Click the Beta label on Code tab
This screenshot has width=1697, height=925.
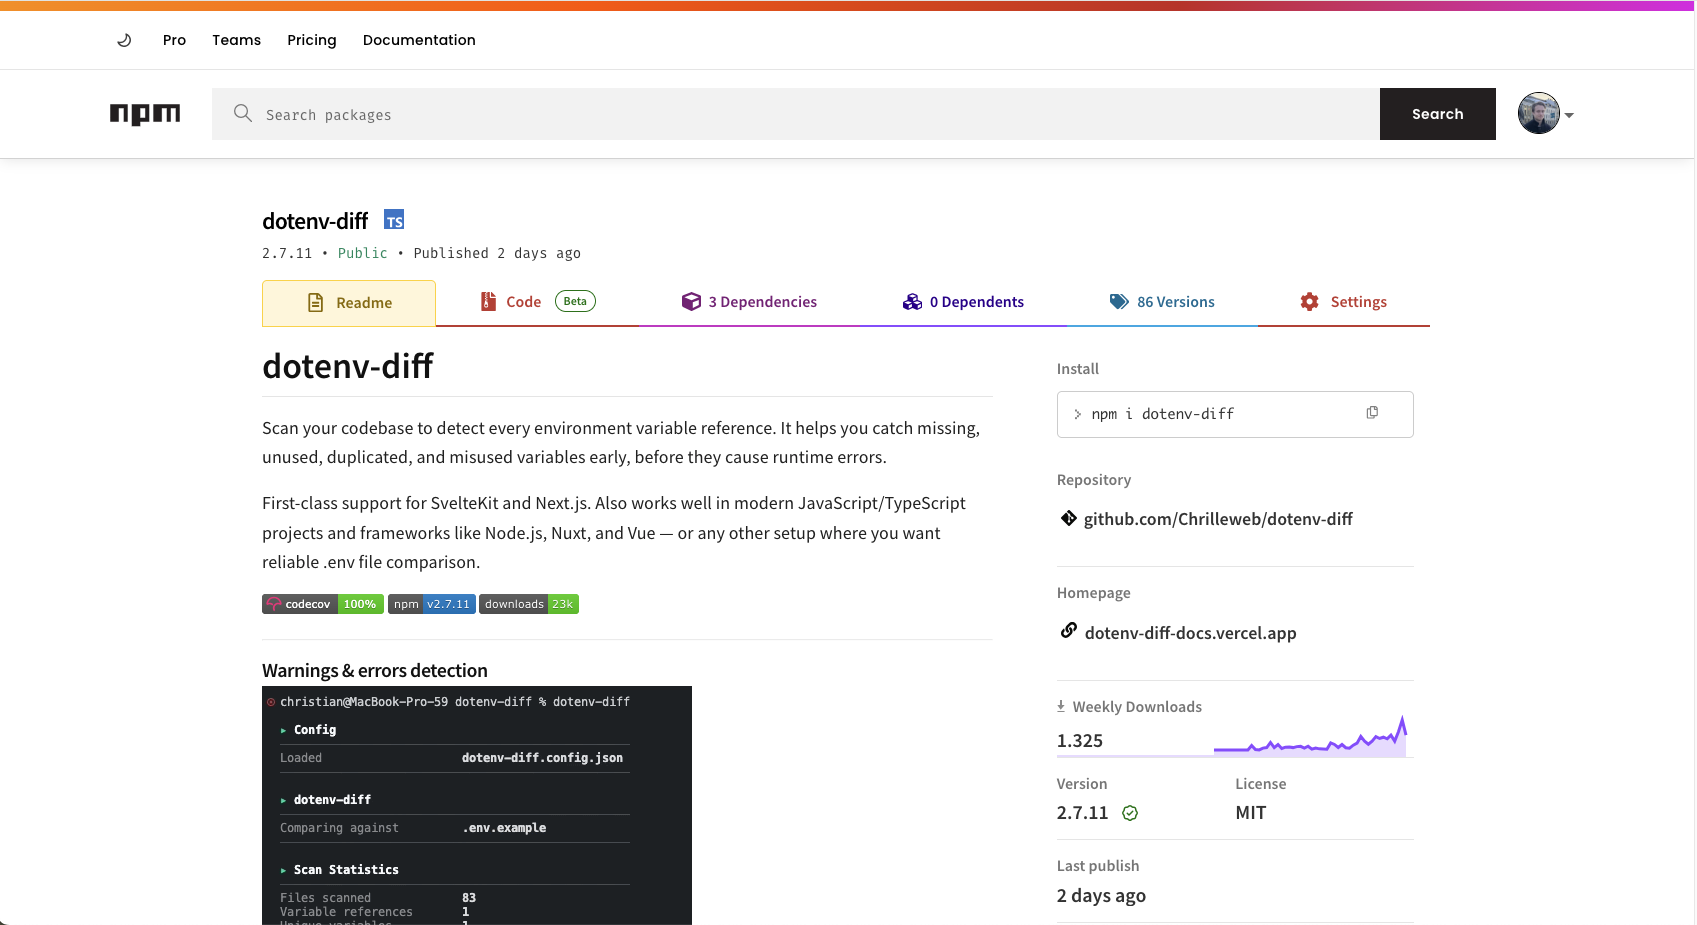tap(575, 301)
